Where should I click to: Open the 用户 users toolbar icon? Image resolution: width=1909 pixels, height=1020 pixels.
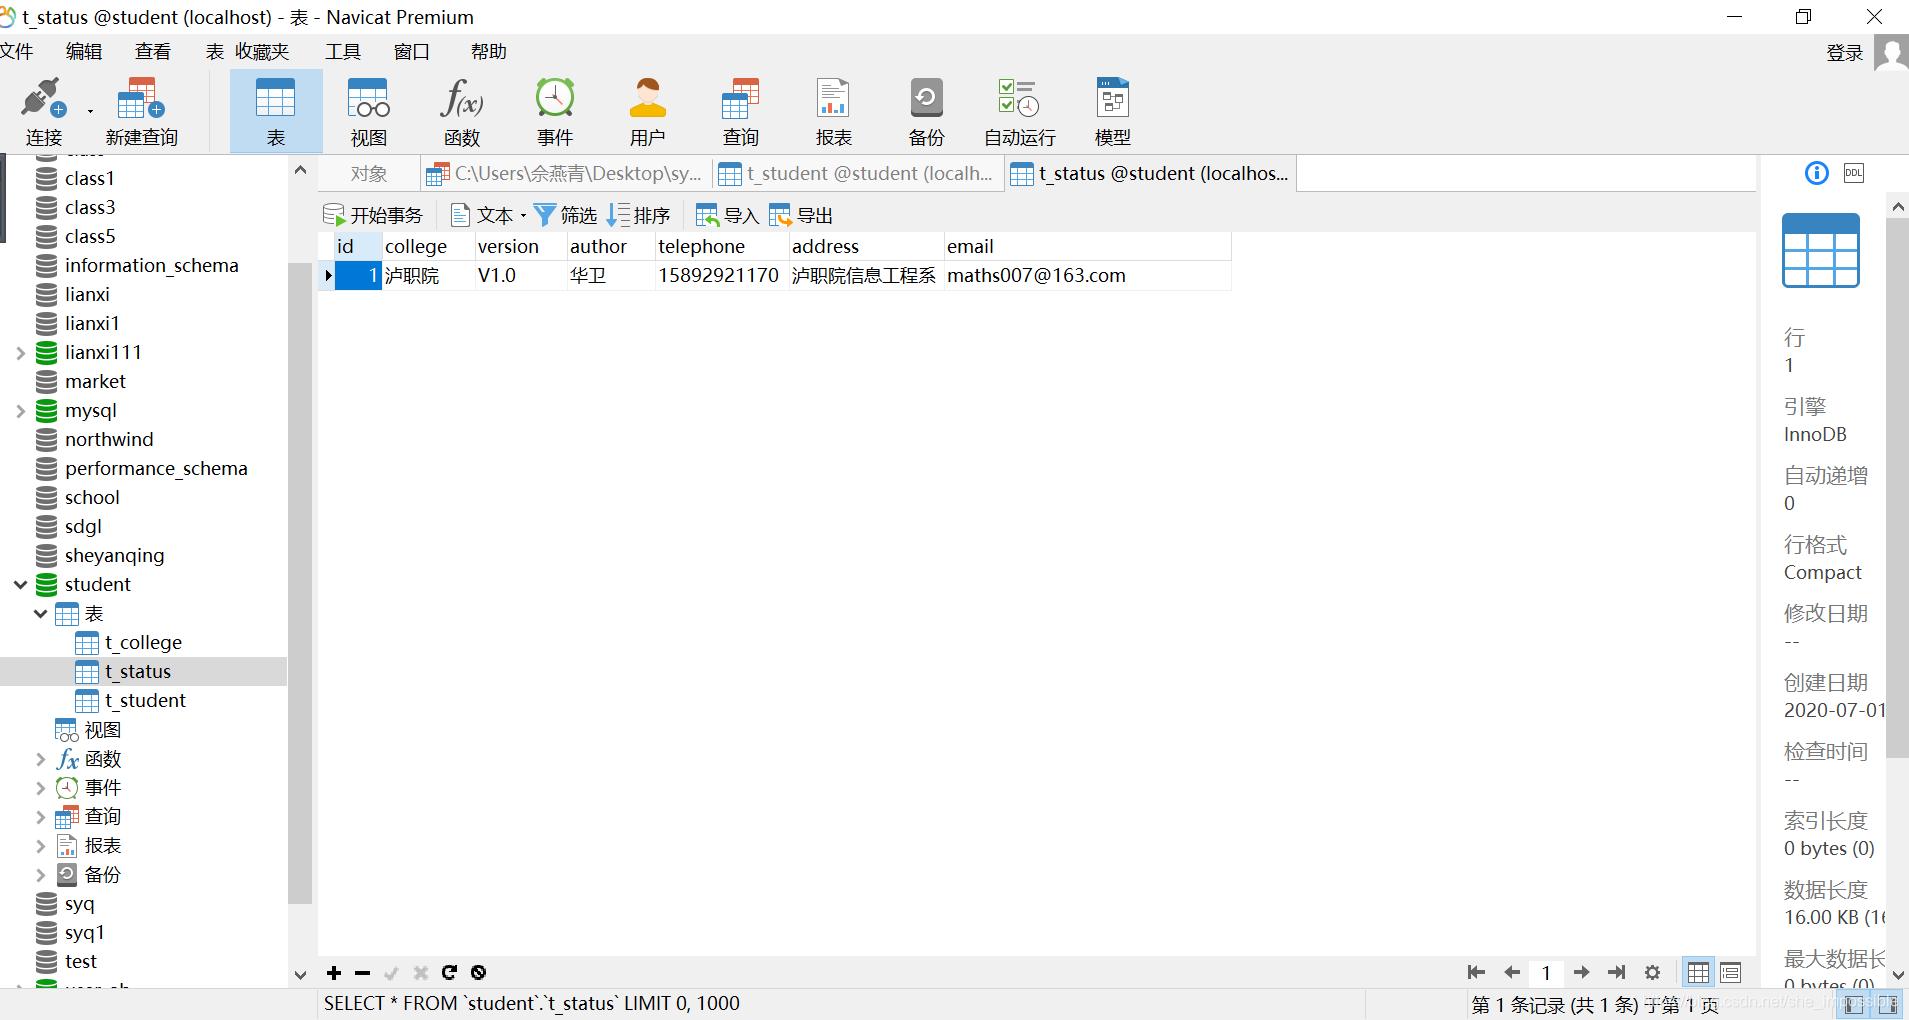point(647,112)
